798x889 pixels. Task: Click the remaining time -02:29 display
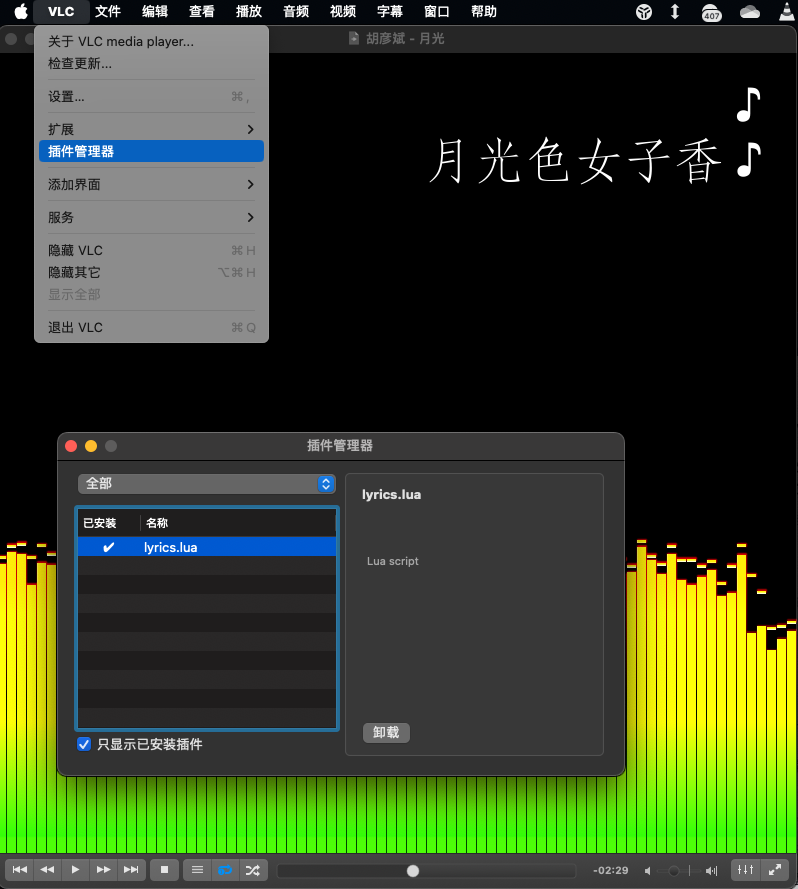tap(610, 870)
